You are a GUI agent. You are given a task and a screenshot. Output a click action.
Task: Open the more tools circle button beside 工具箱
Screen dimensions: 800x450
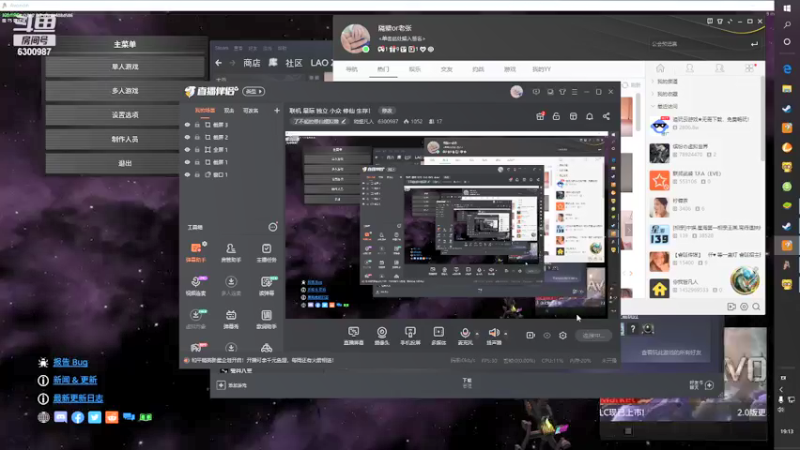click(x=272, y=227)
